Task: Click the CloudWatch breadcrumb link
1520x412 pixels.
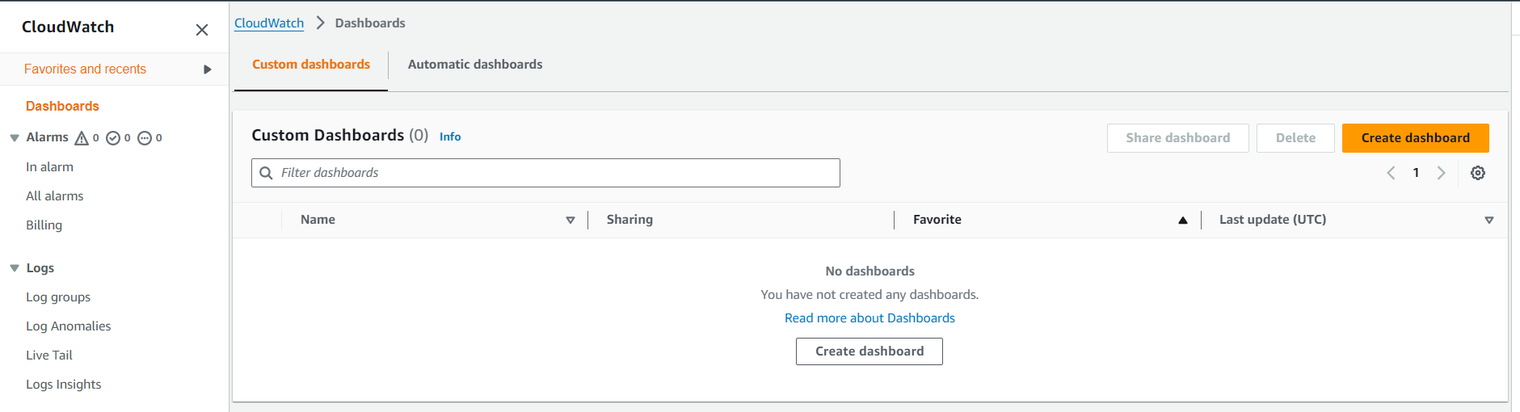Action: click(x=269, y=22)
